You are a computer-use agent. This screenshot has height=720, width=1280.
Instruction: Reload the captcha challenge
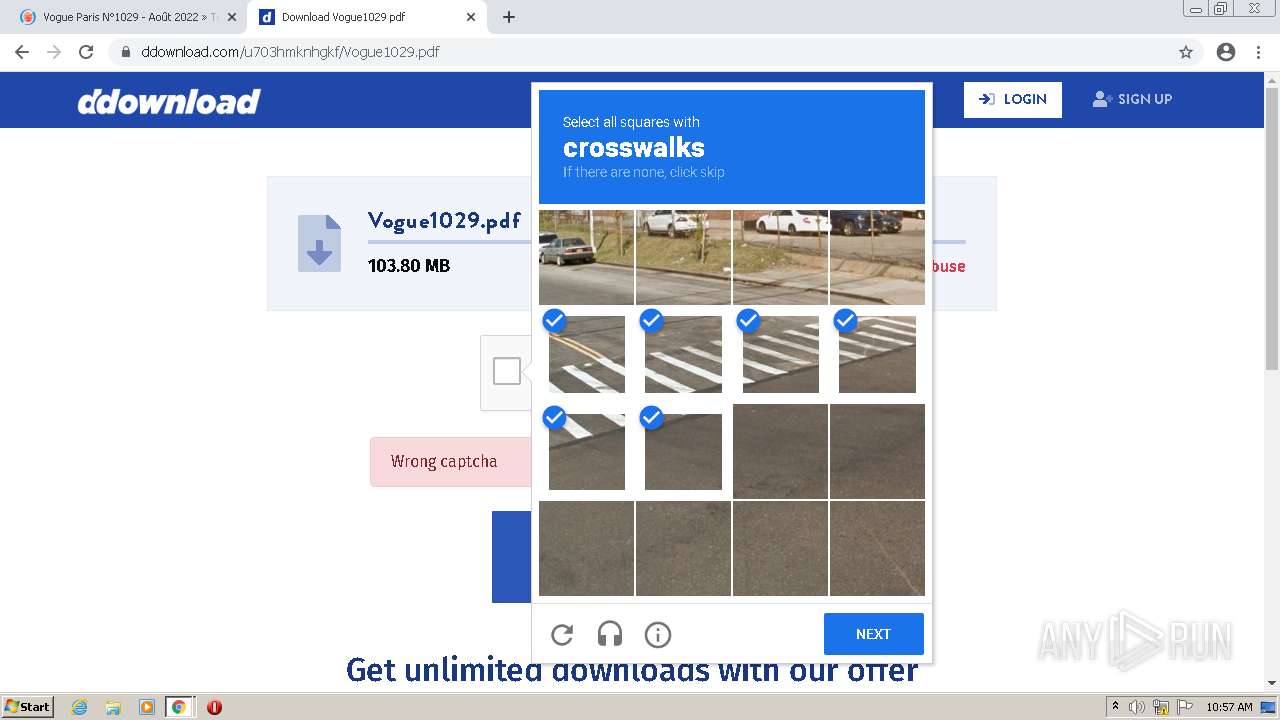562,634
